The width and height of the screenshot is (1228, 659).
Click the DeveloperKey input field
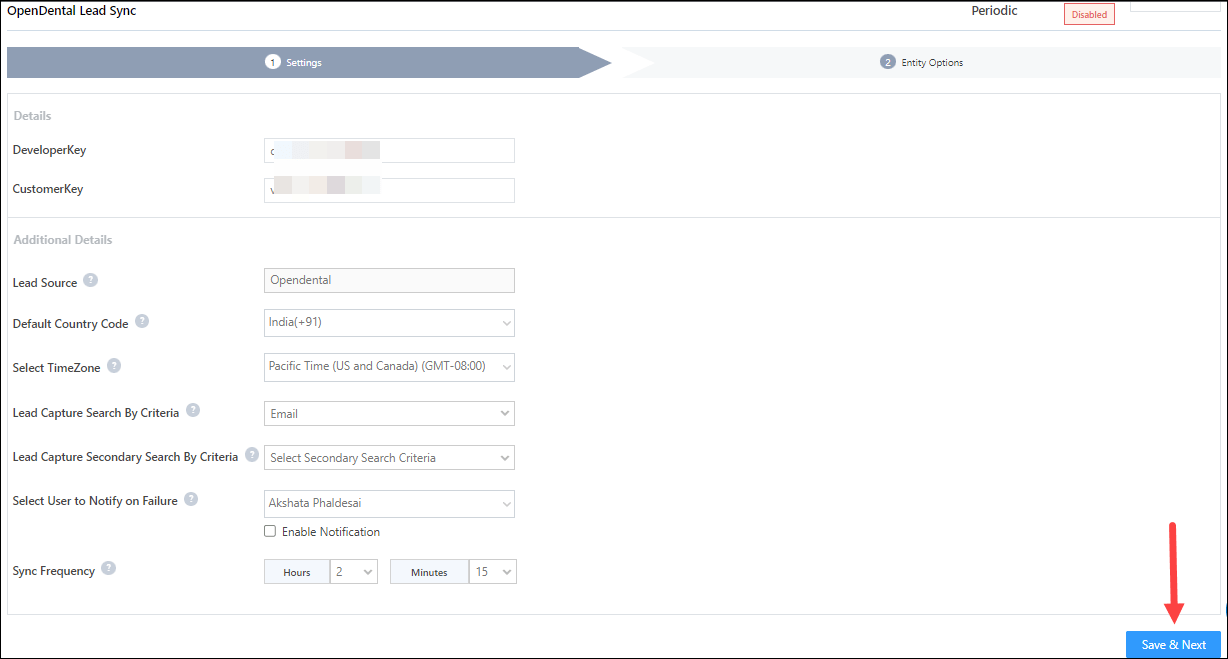pos(390,150)
